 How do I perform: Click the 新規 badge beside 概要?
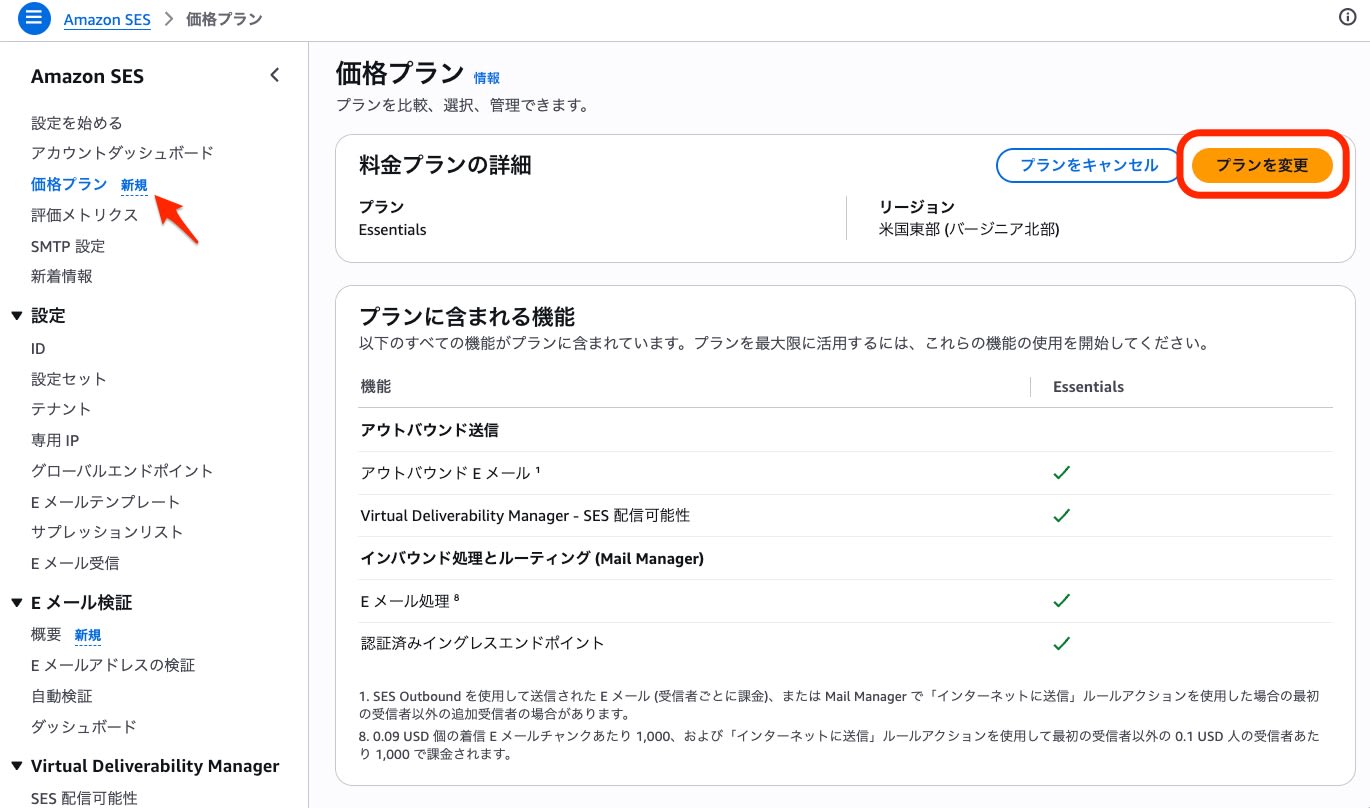click(x=88, y=636)
